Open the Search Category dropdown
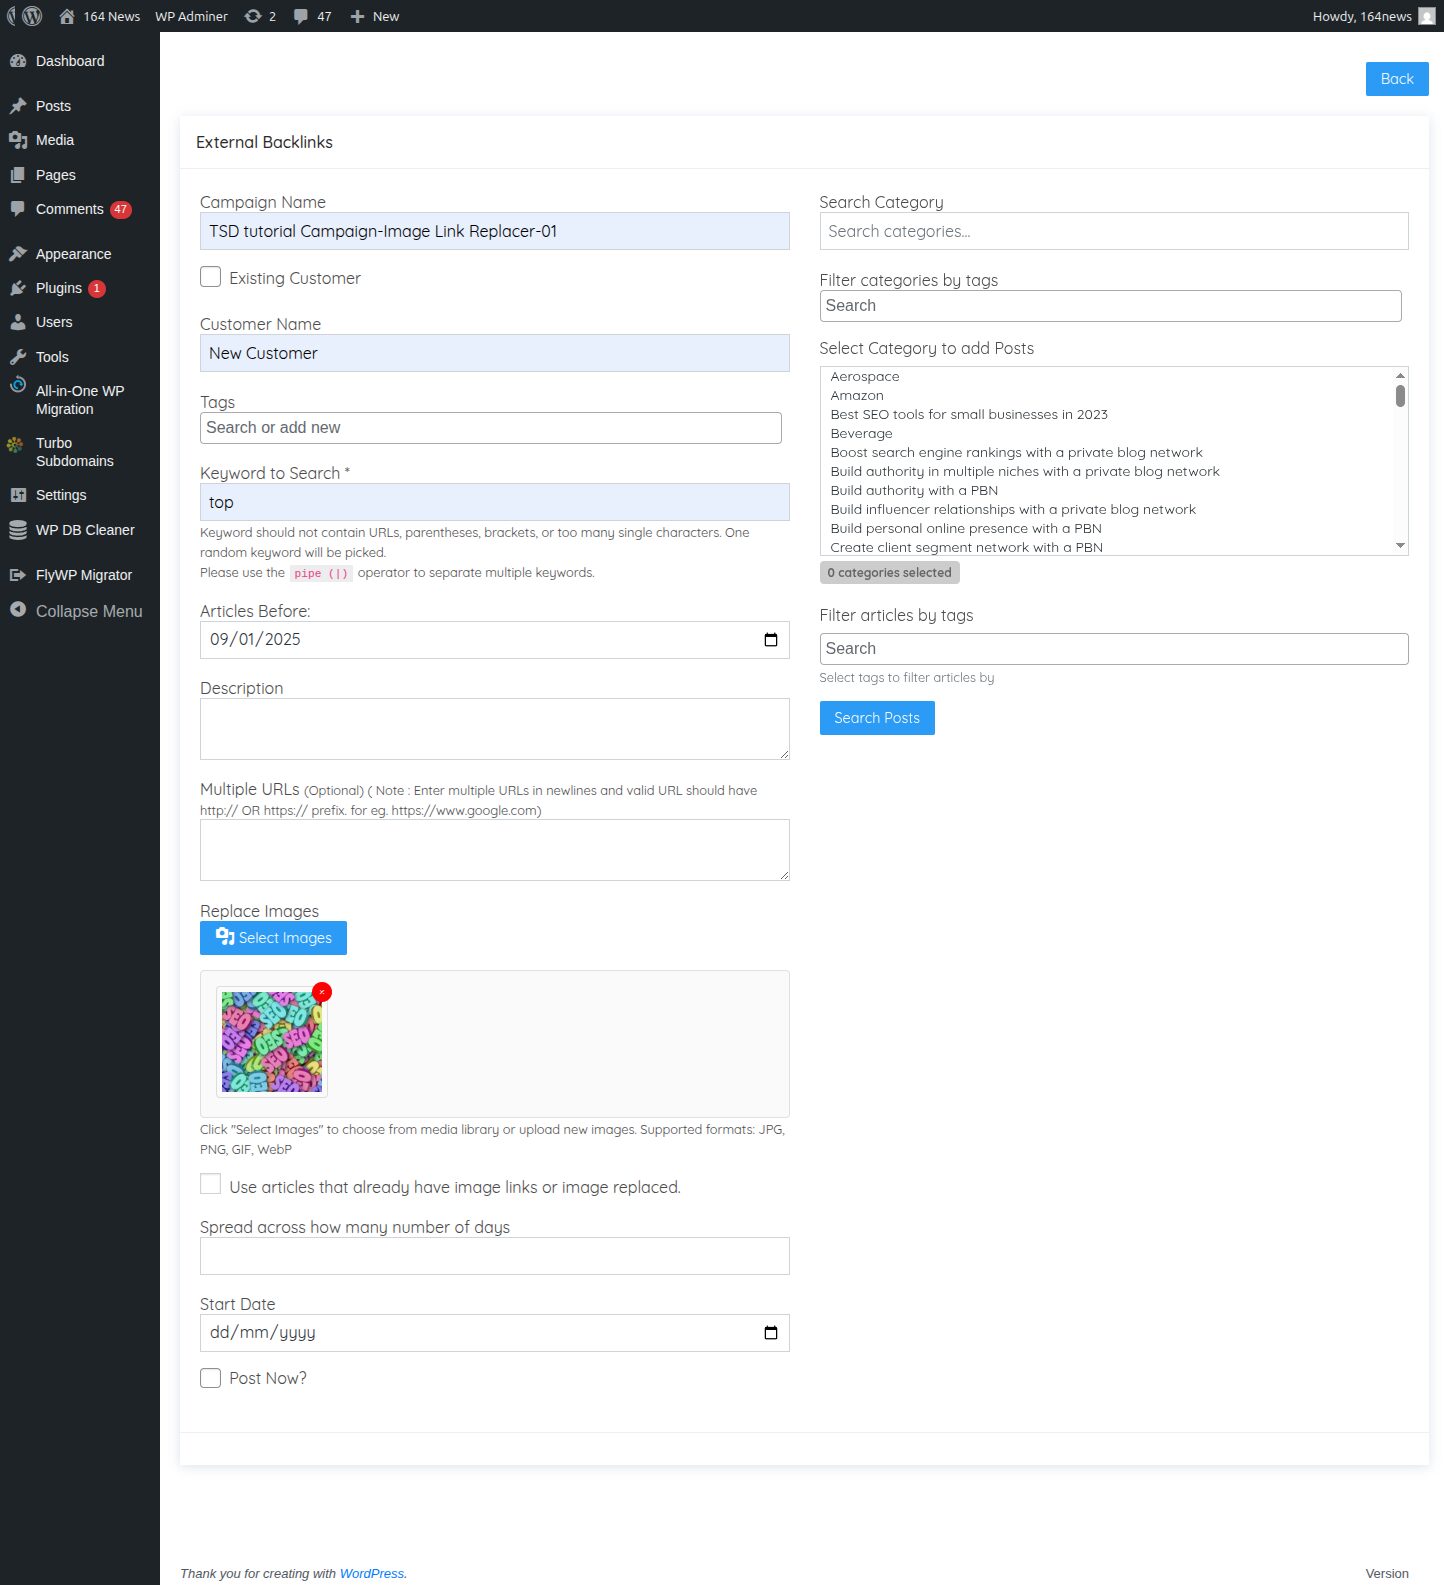The image size is (1444, 1585). [x=1113, y=231]
